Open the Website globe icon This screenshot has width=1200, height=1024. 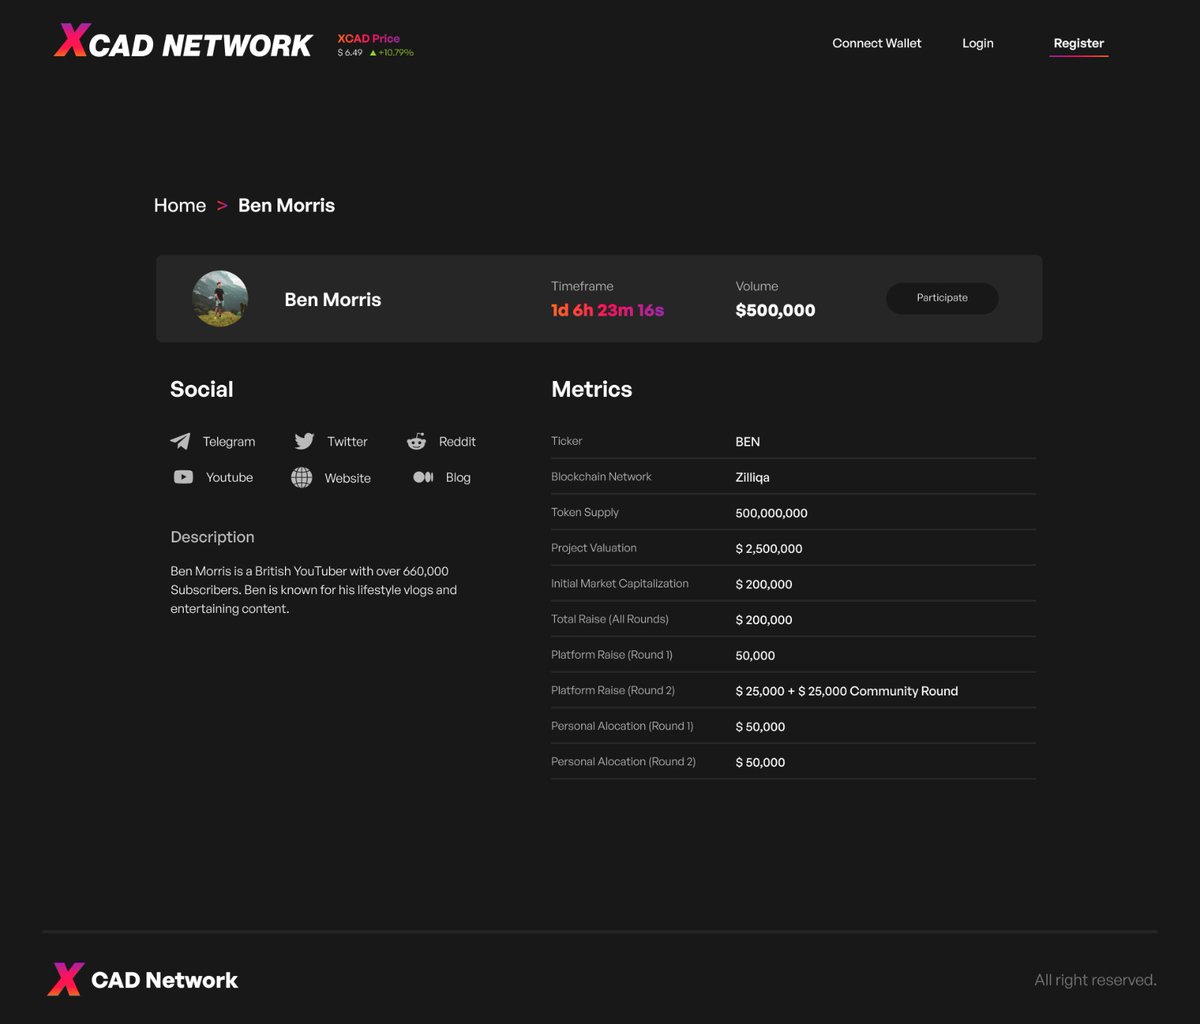coord(301,477)
